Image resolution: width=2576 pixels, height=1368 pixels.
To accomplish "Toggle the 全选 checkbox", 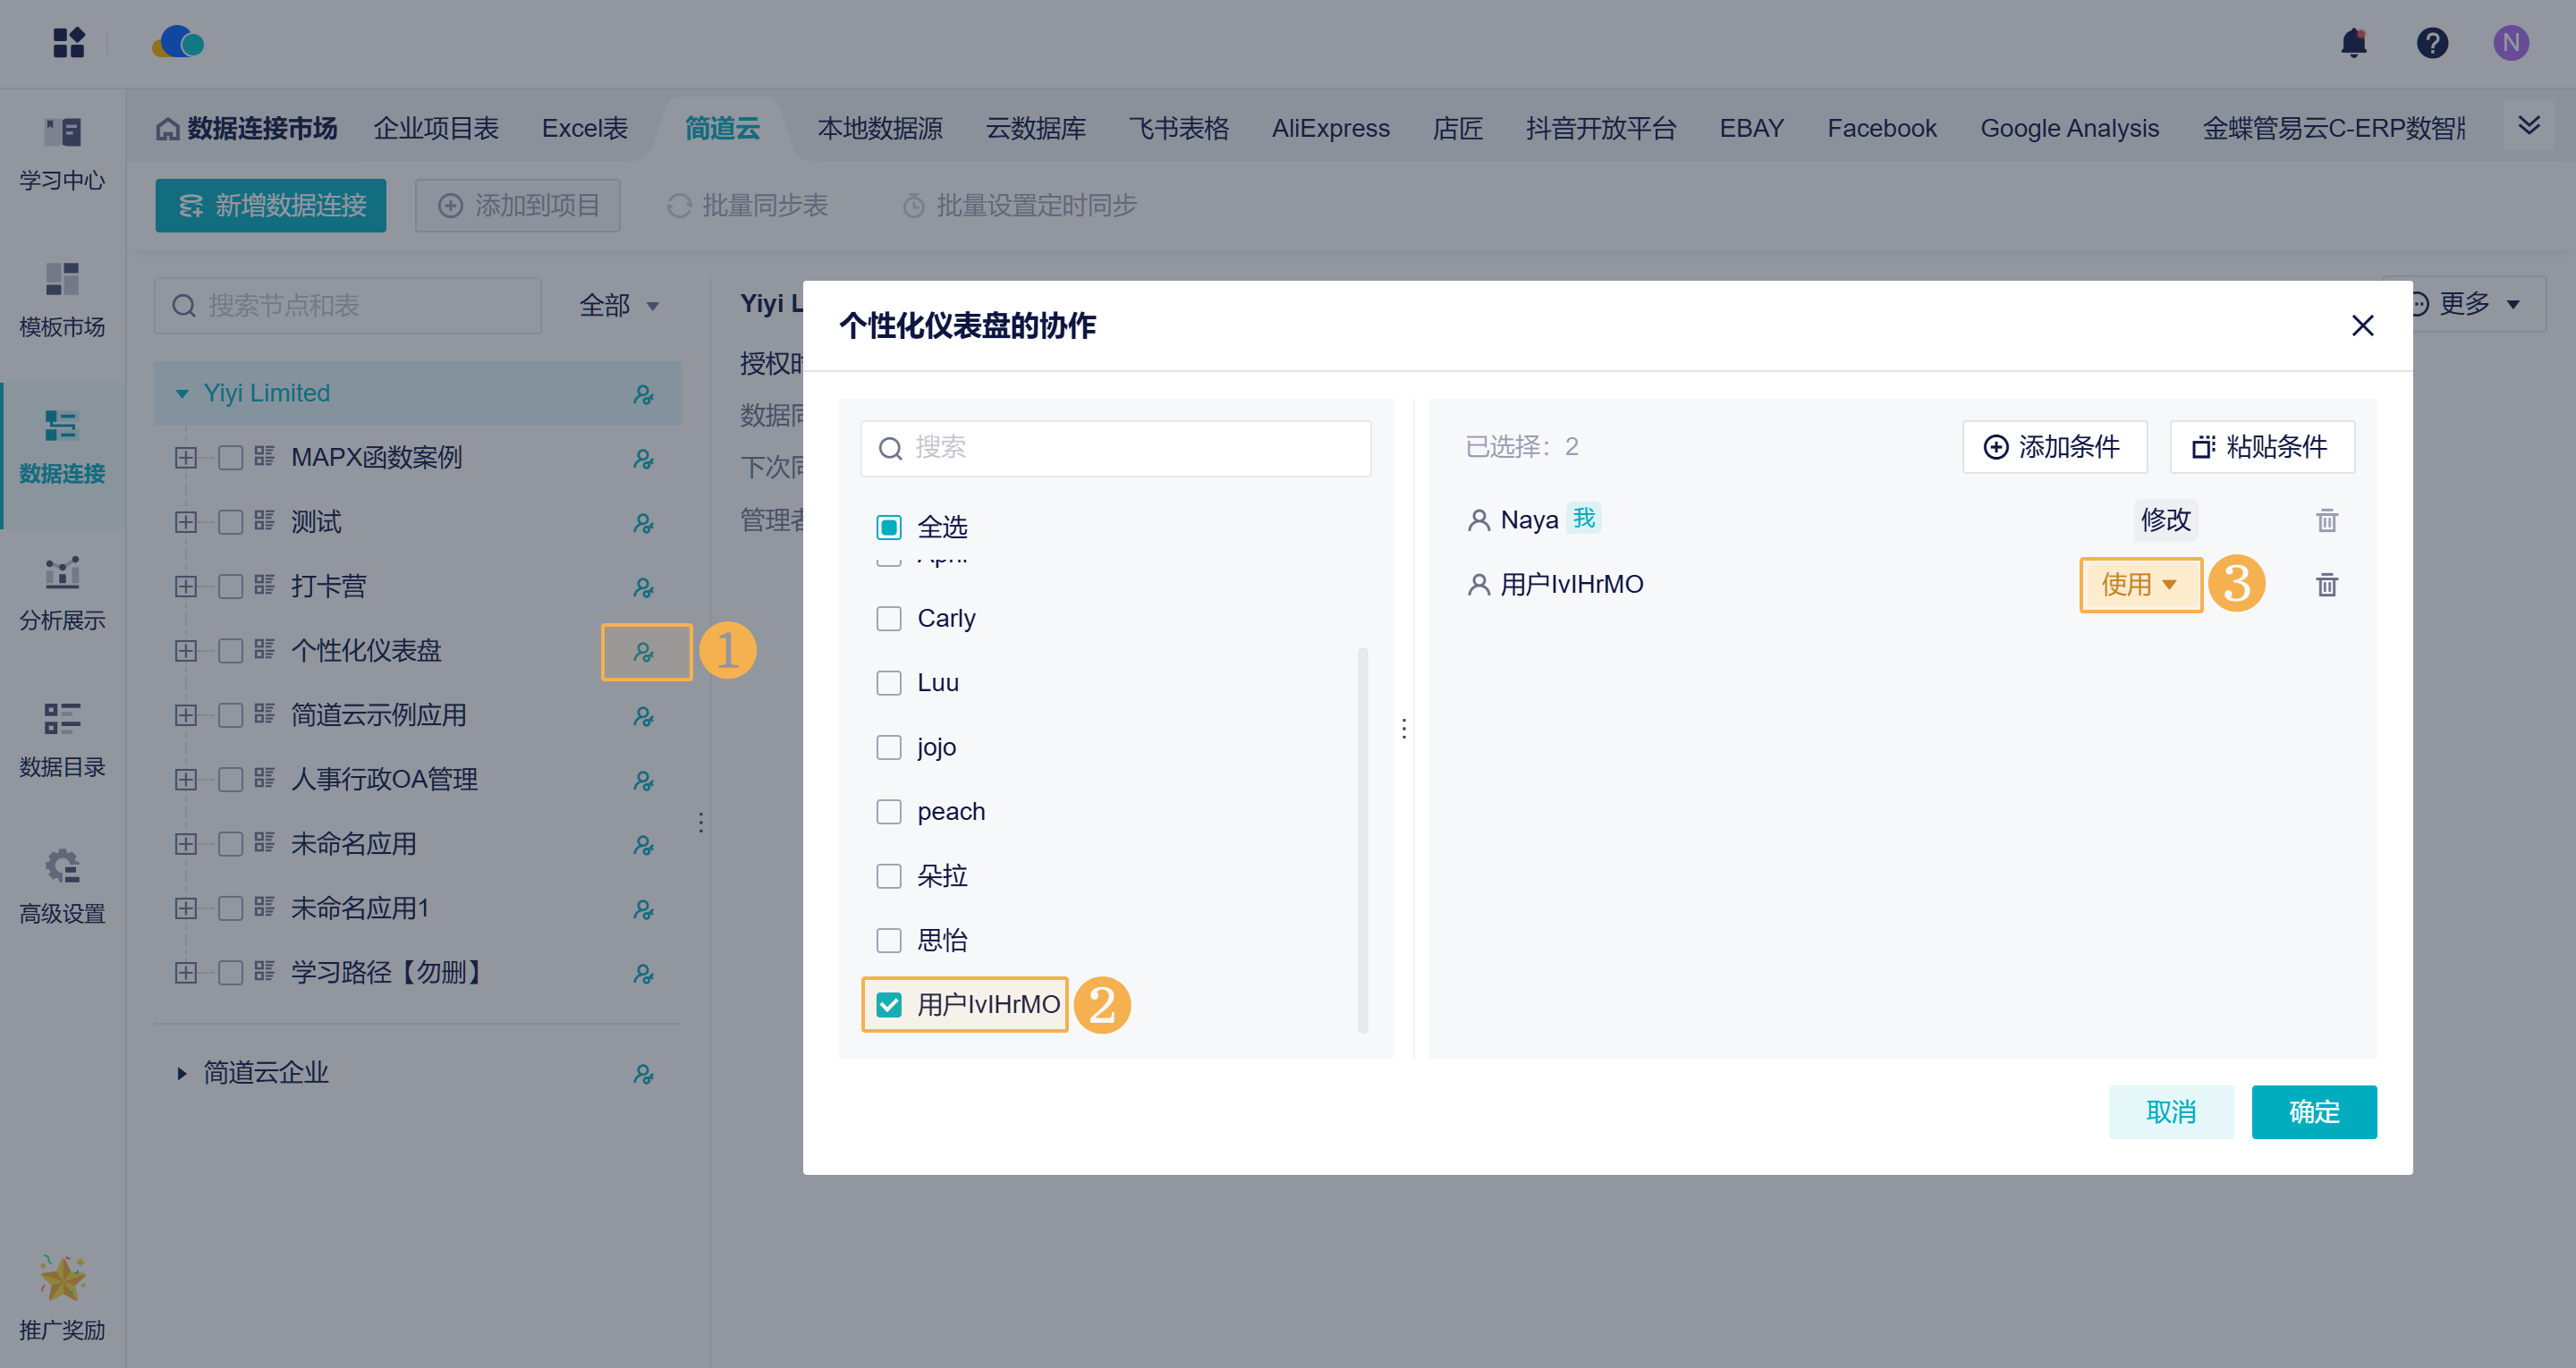I will (888, 527).
